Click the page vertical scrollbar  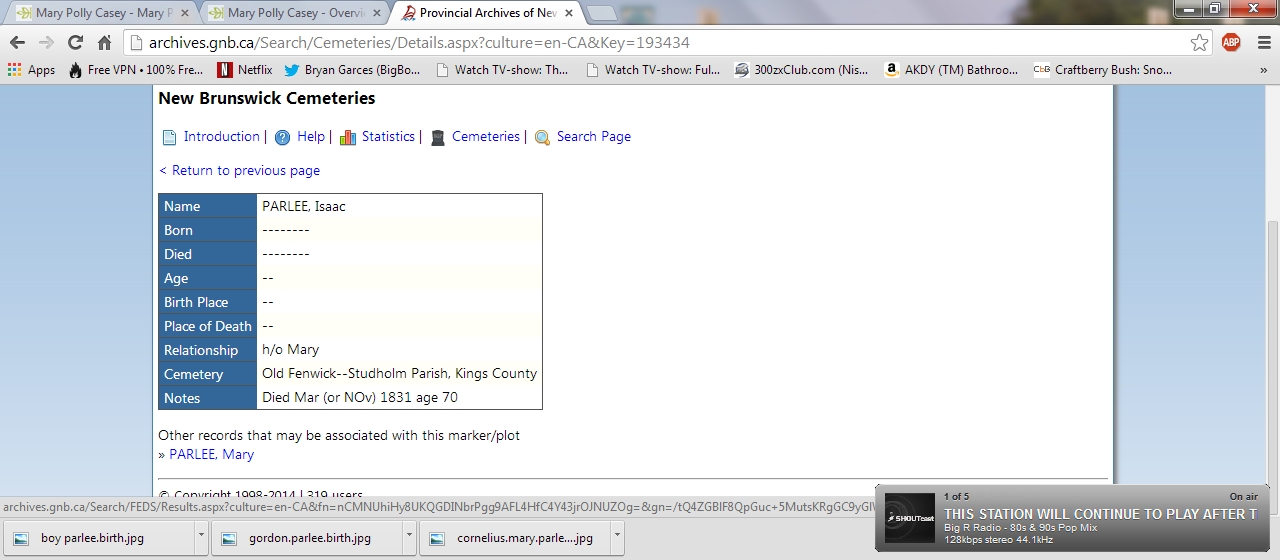click(1272, 300)
